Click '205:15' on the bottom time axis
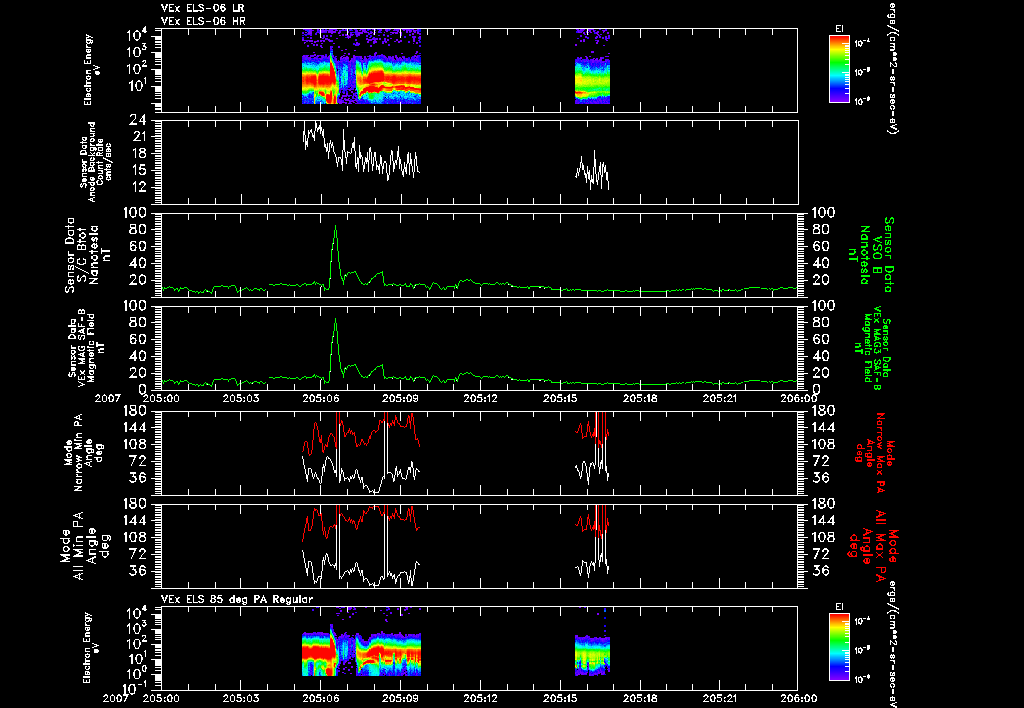The width and height of the screenshot is (1024, 708). click(560, 698)
